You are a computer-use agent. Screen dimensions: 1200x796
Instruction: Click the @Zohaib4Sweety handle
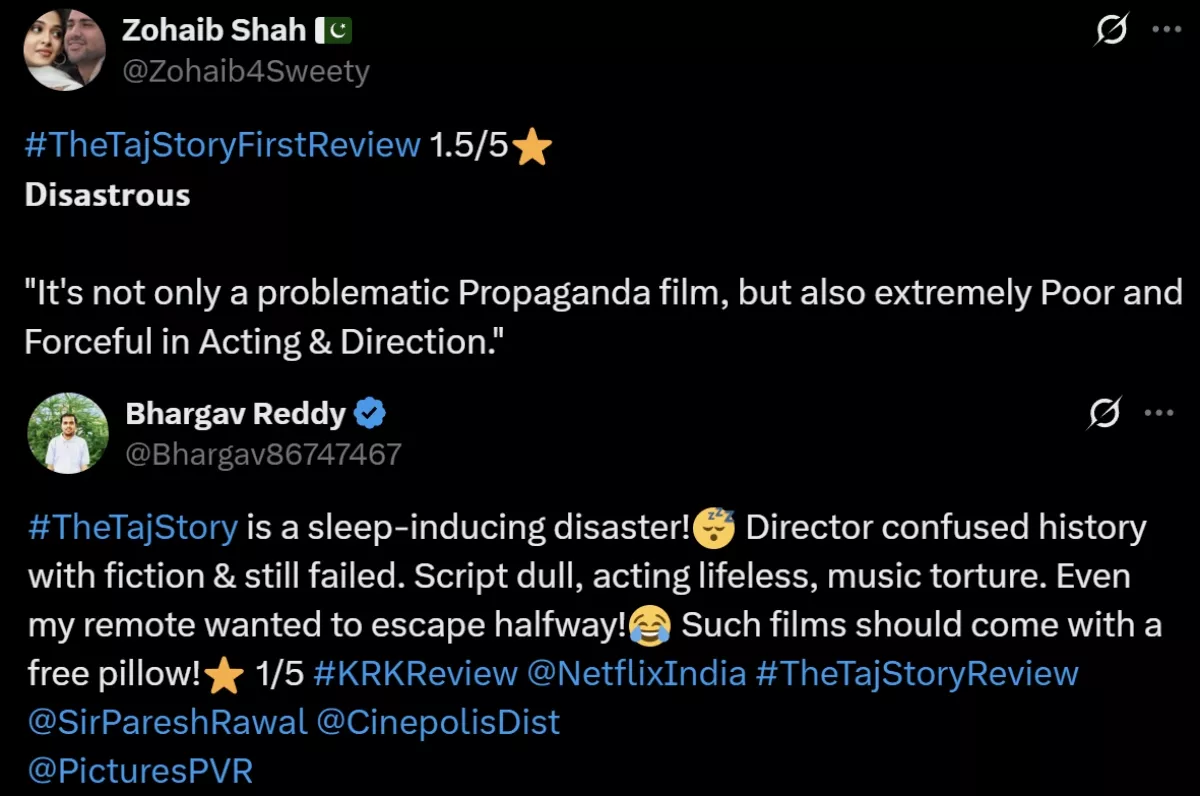246,70
